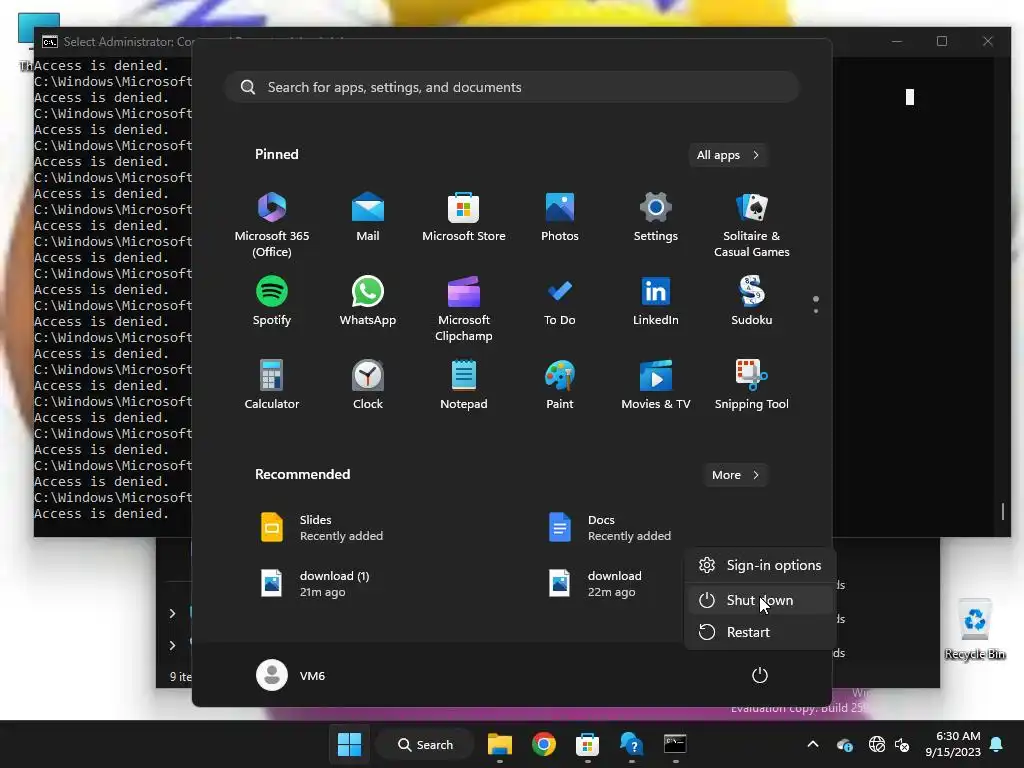Image resolution: width=1024 pixels, height=768 pixels.
Task: Expand second tree chevron in File Explorer window
Action: tap(172, 645)
